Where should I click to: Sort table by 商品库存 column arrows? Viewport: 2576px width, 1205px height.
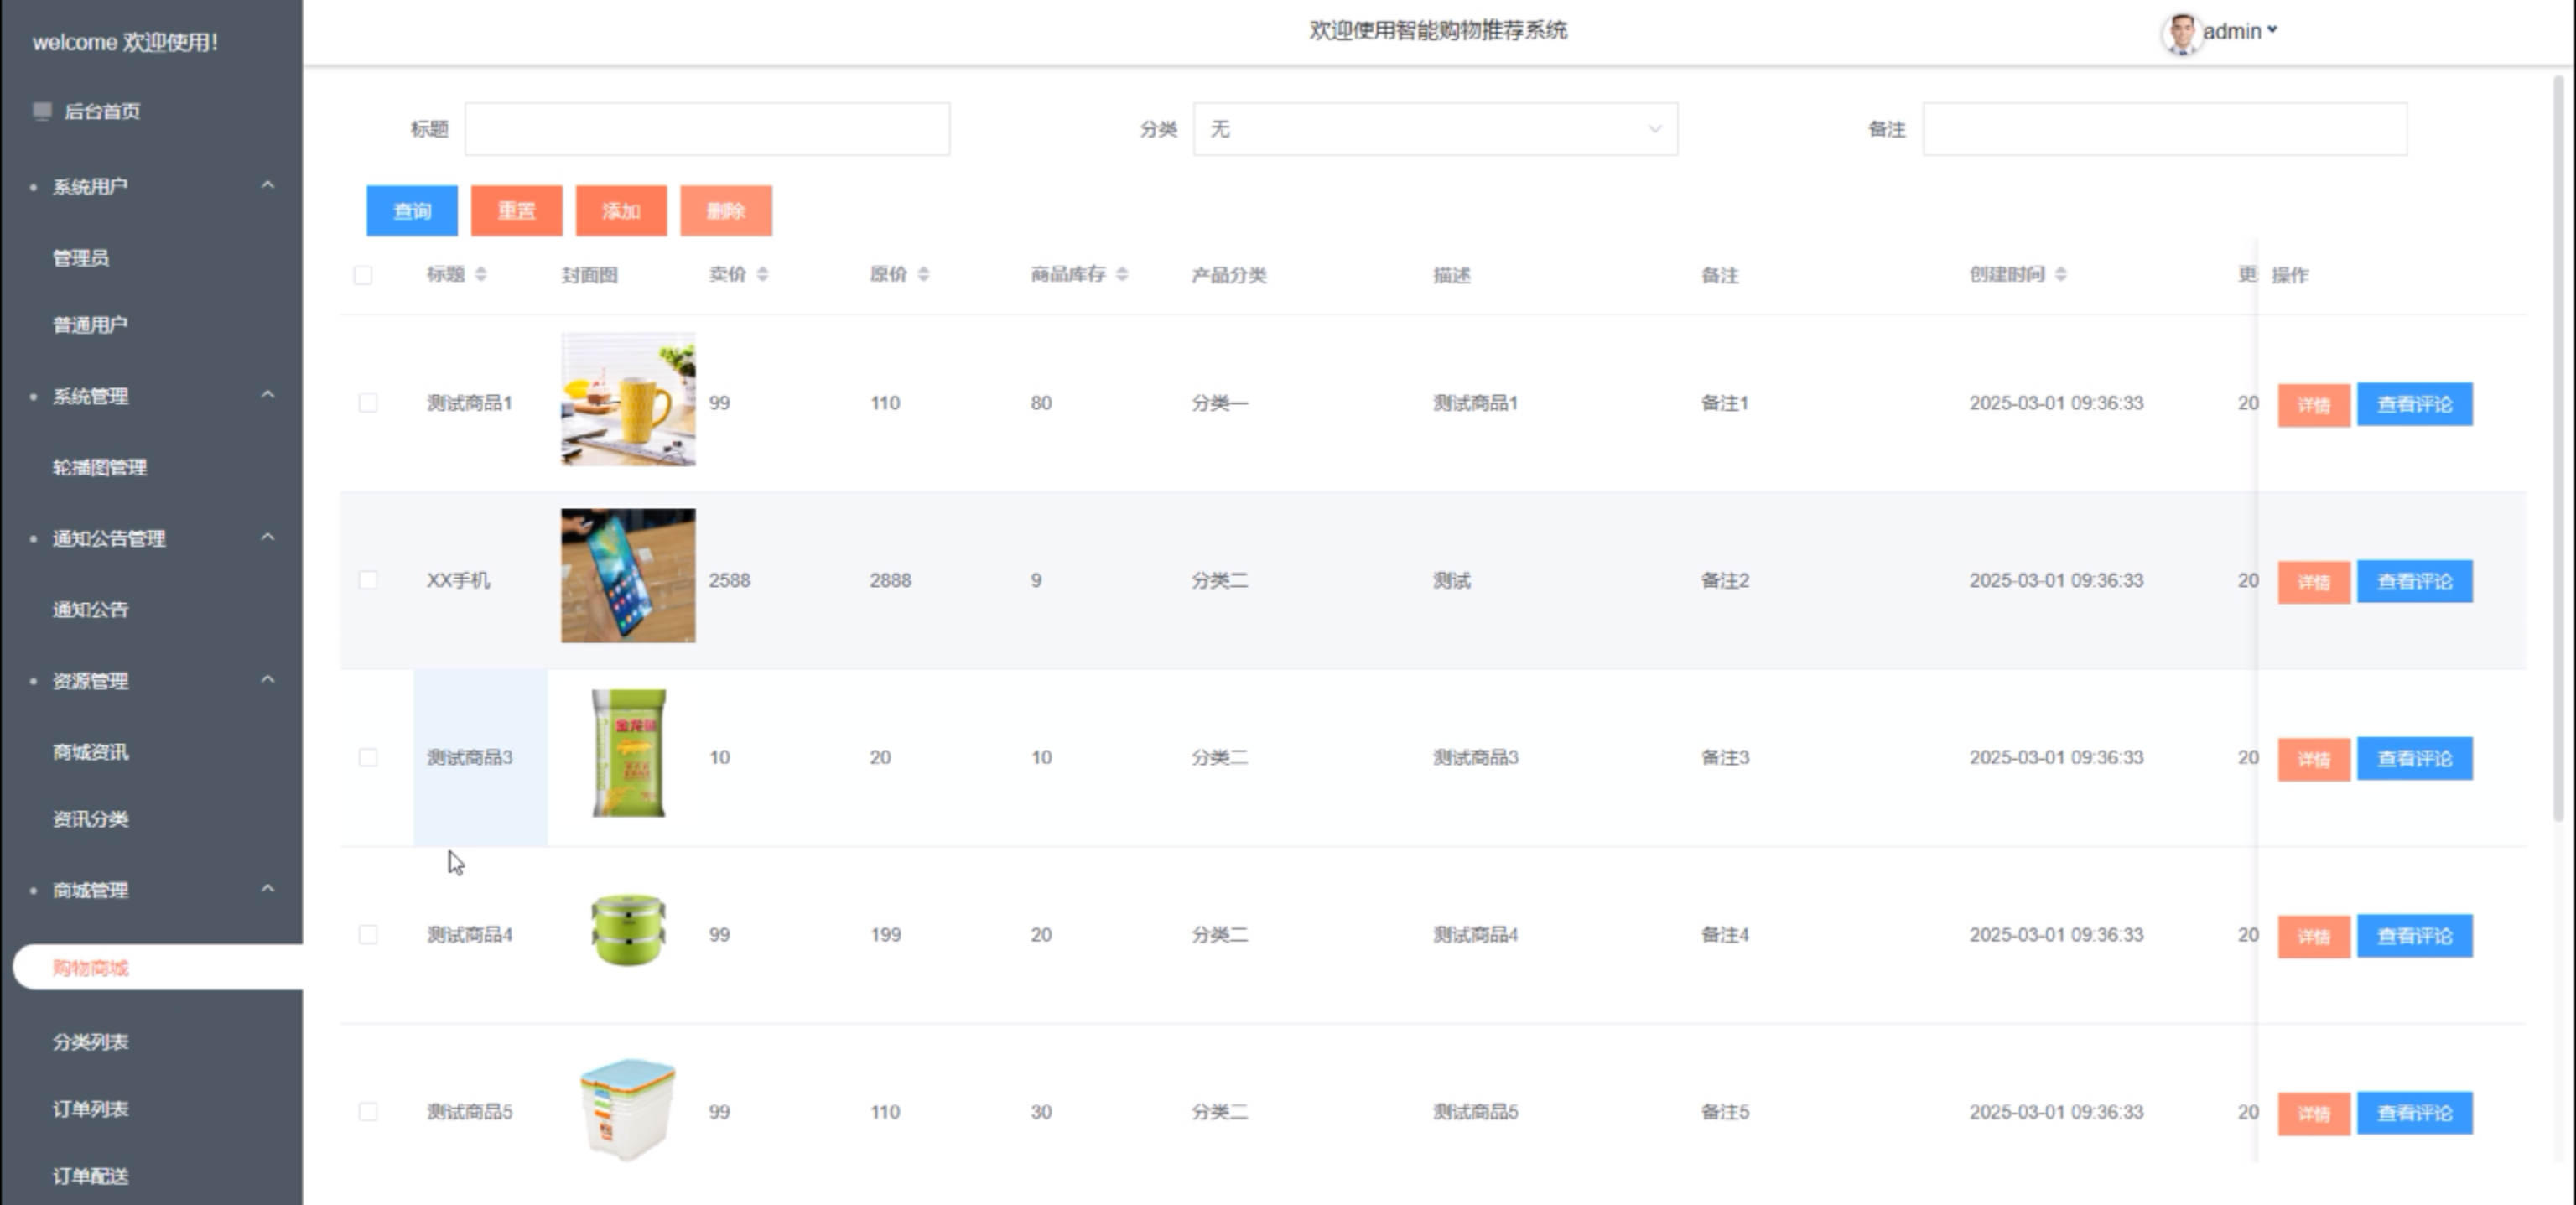pos(1122,274)
